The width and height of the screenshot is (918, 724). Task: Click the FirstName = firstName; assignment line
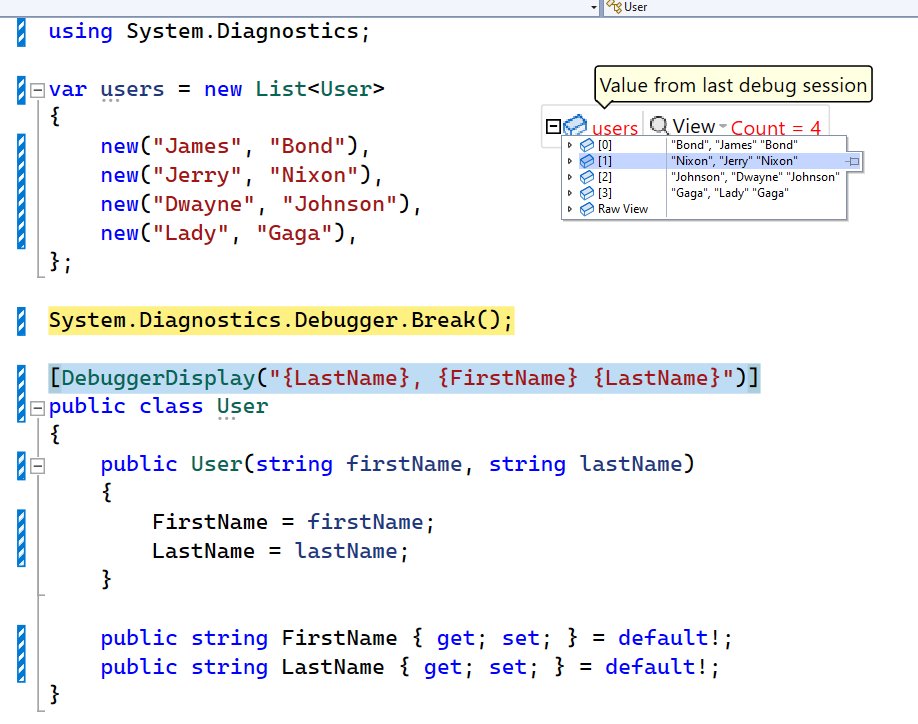click(293, 522)
